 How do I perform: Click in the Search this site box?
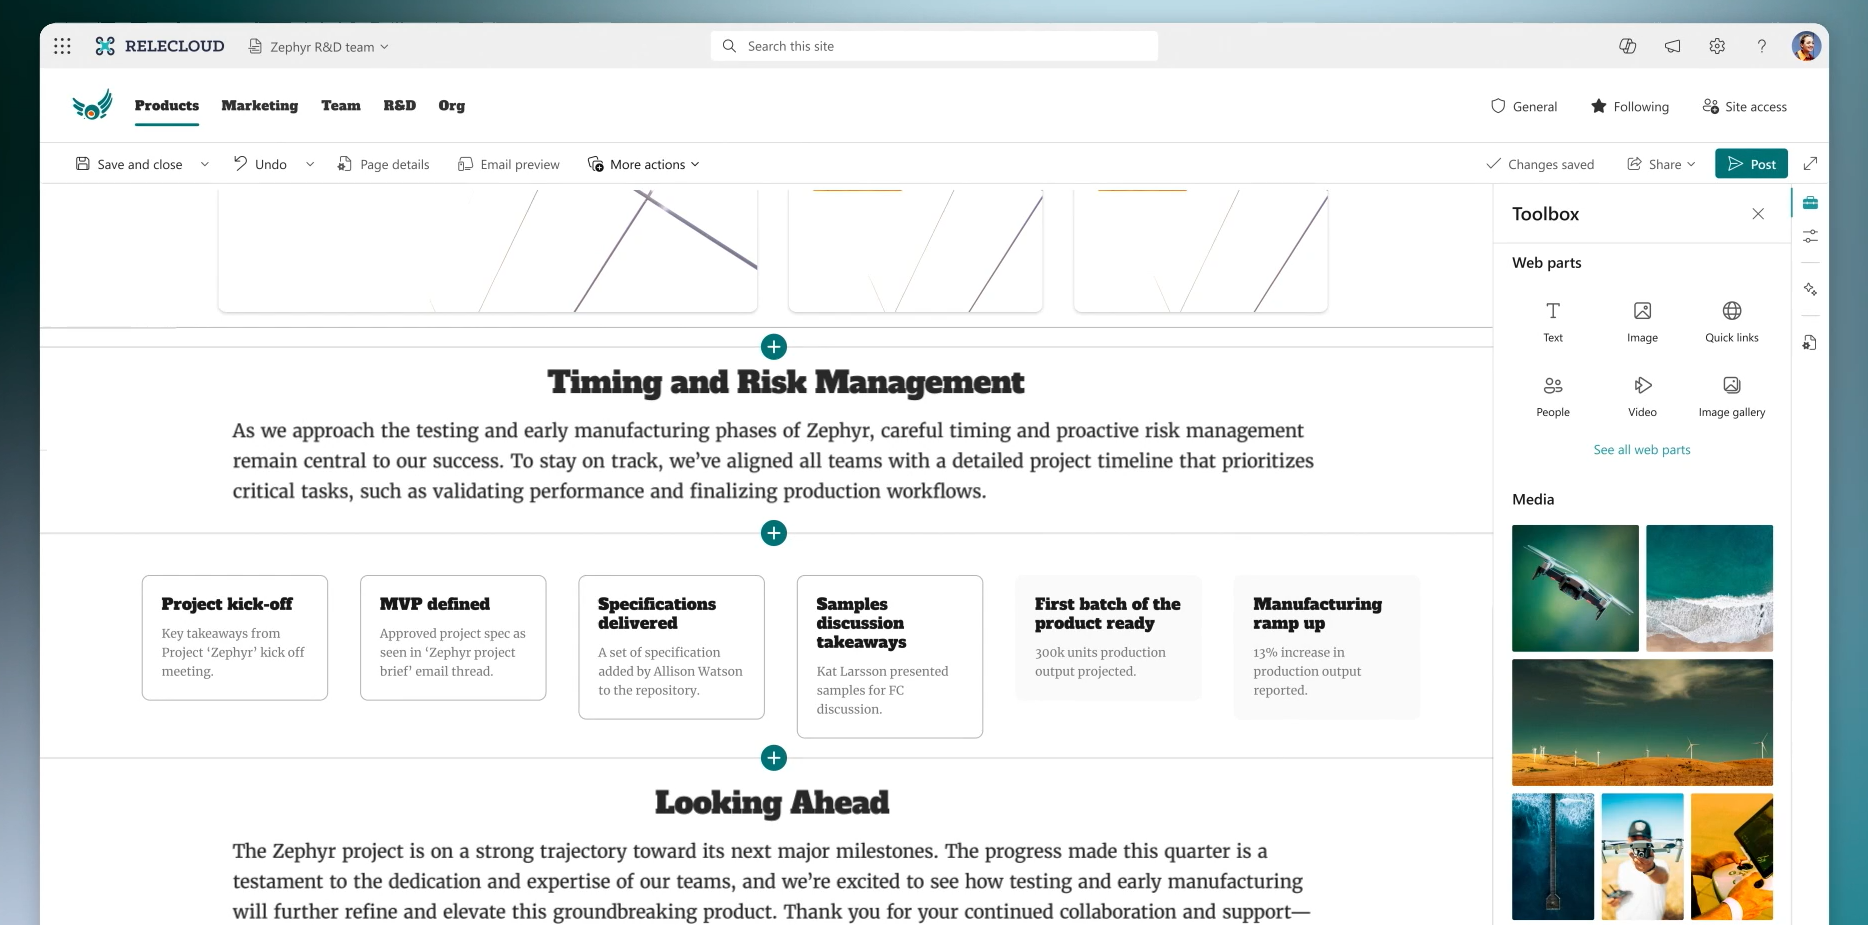934,46
